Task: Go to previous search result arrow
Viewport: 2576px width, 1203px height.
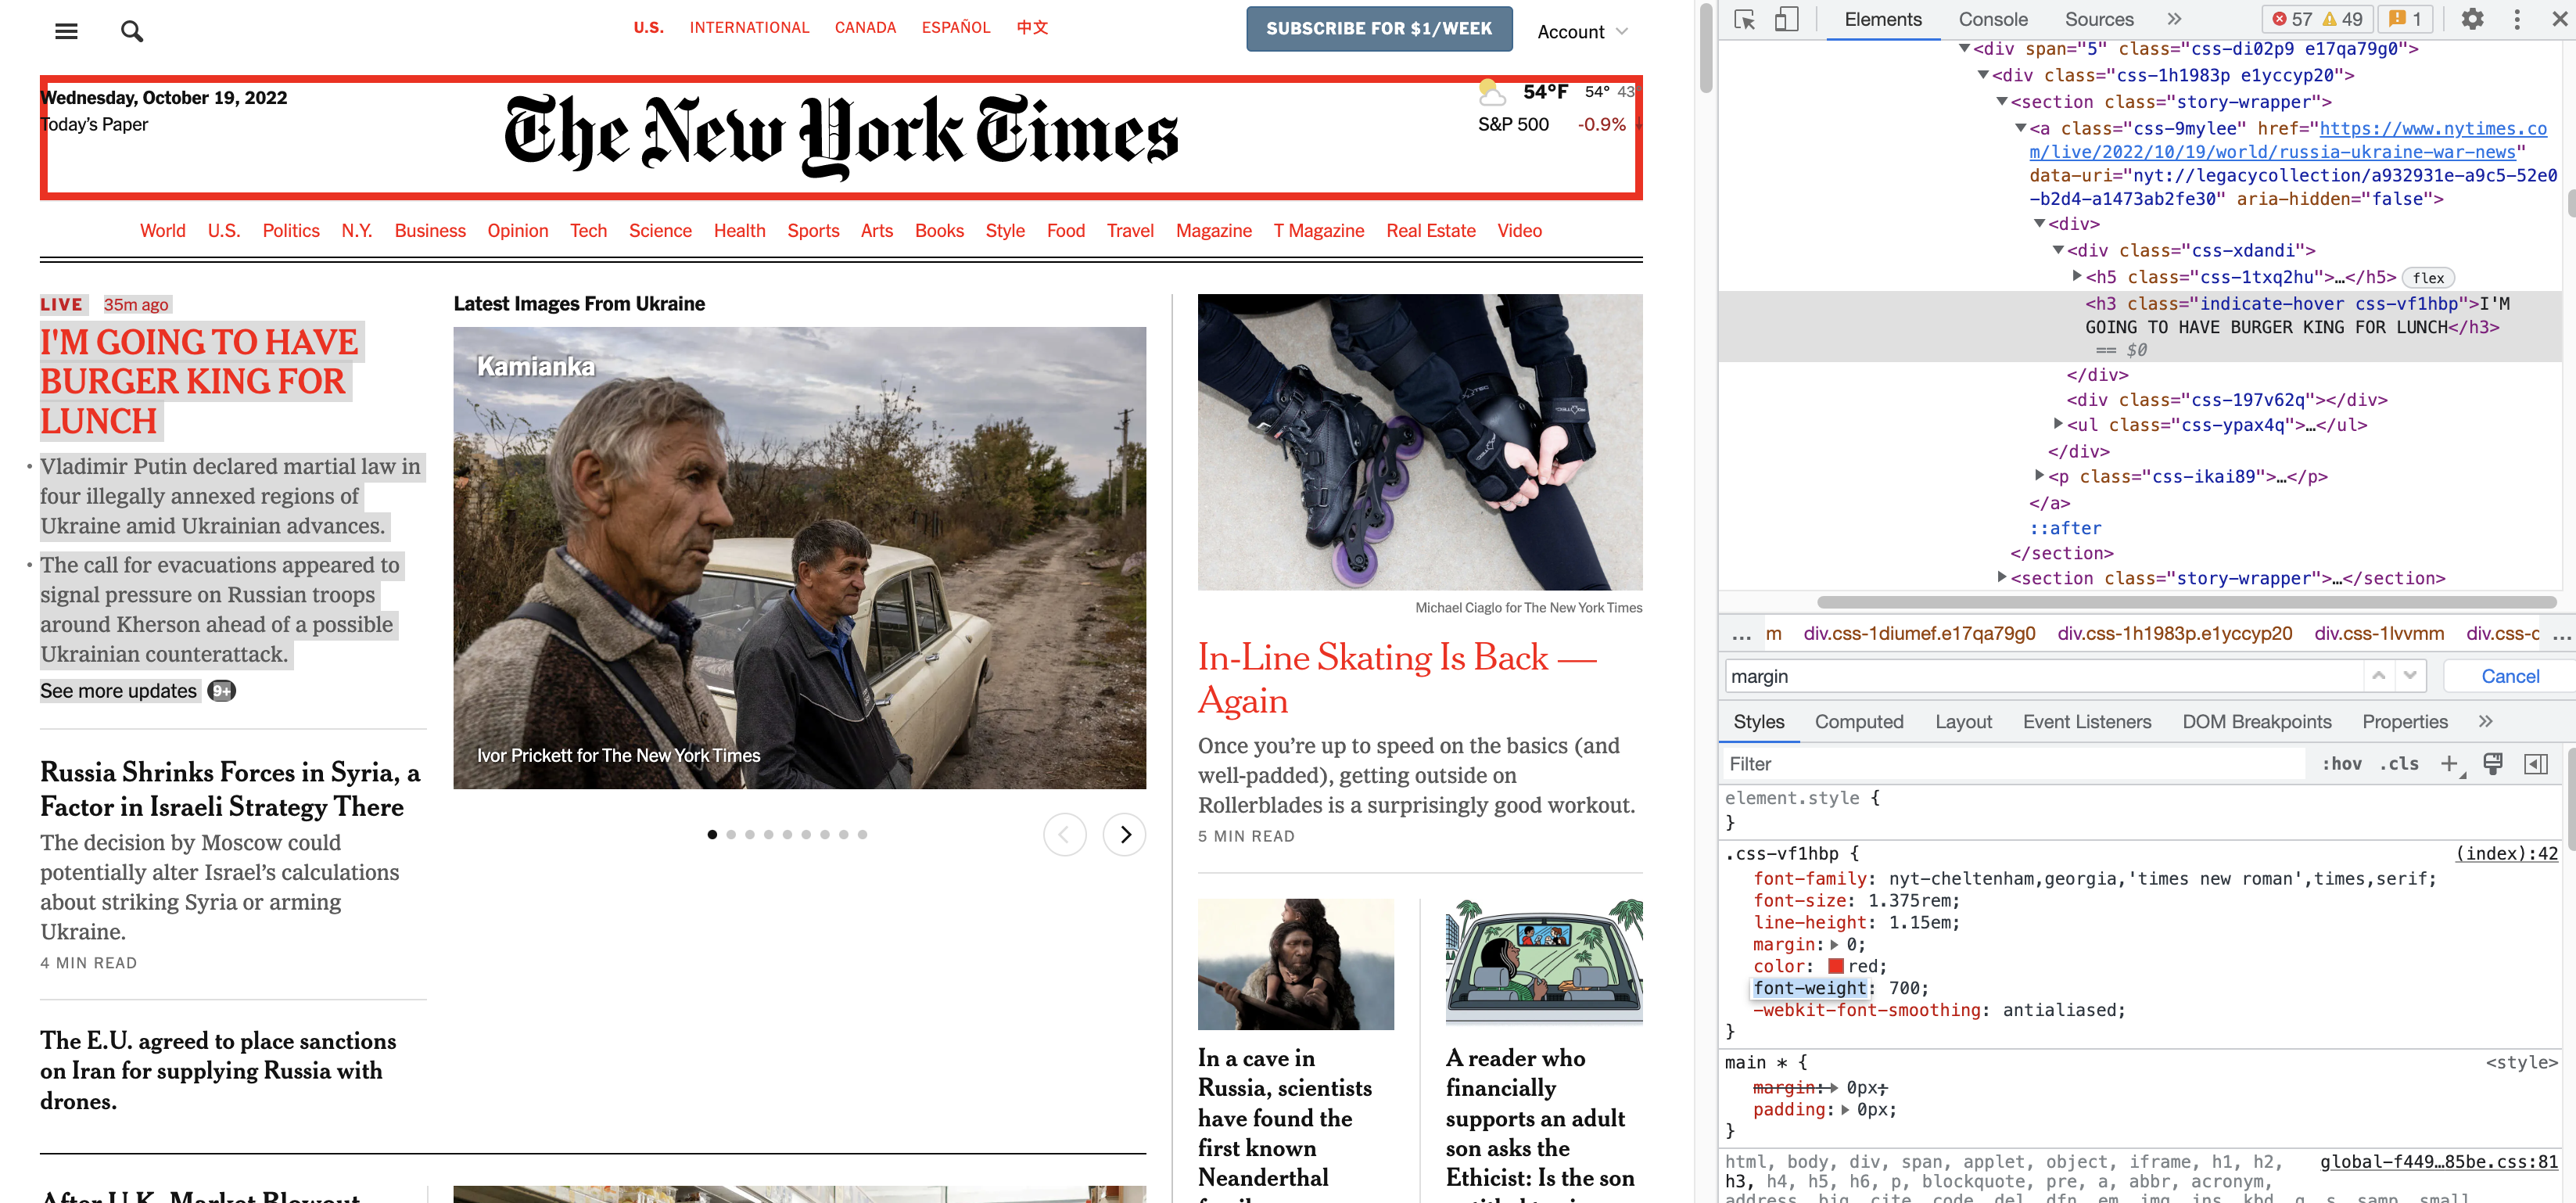Action: (2379, 676)
